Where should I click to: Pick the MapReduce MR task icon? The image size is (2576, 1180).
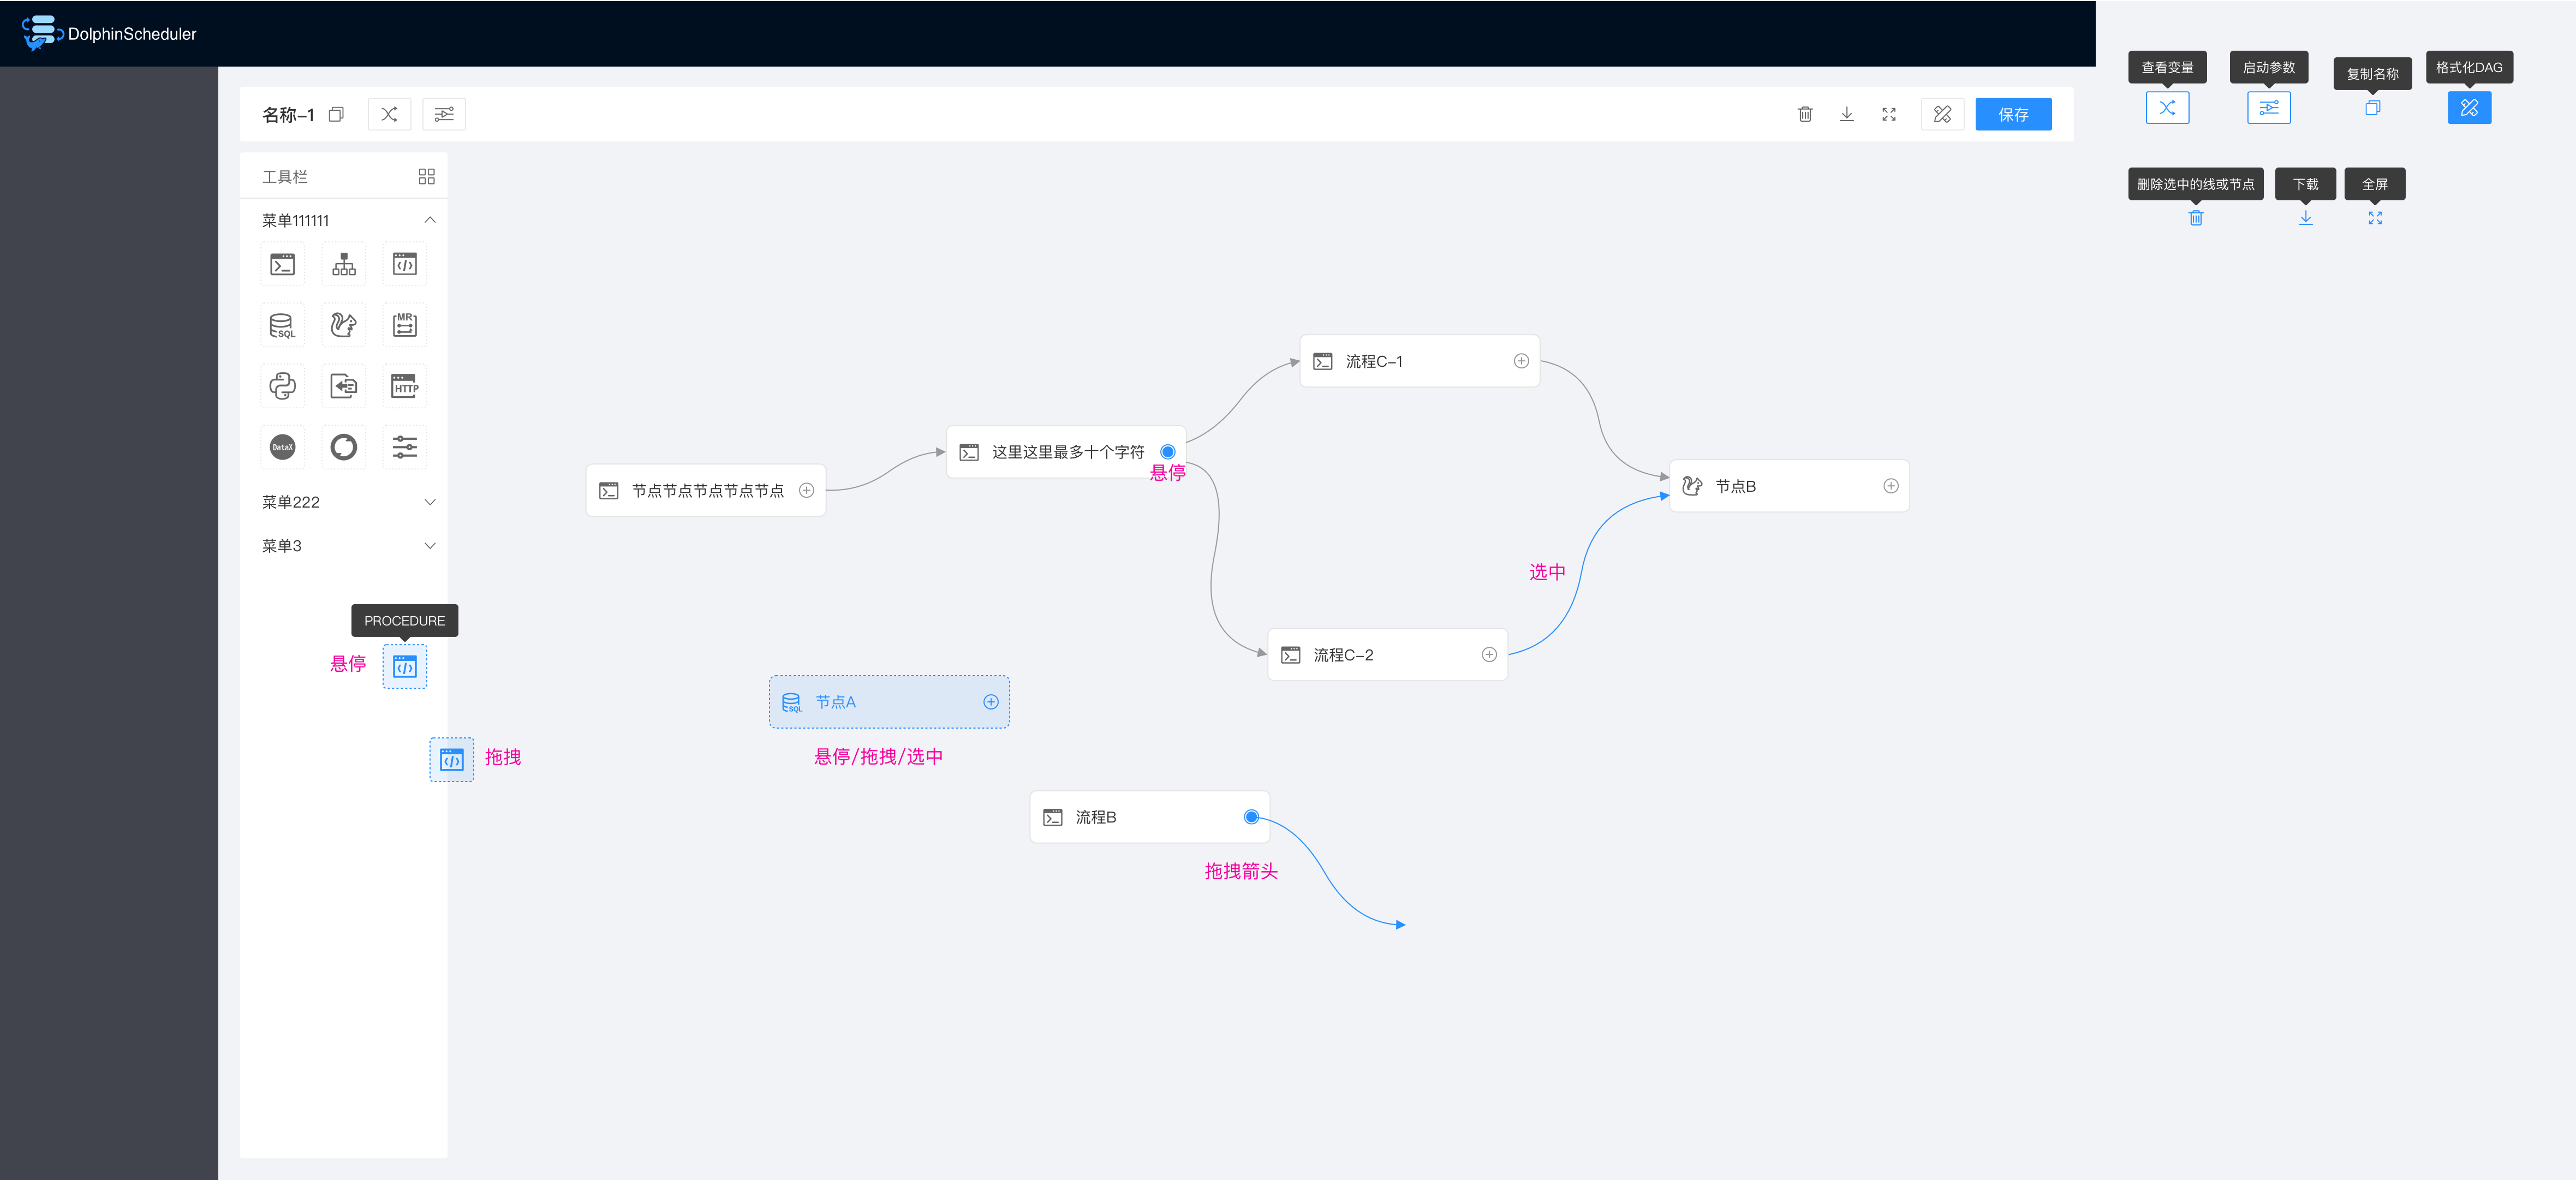pos(405,326)
